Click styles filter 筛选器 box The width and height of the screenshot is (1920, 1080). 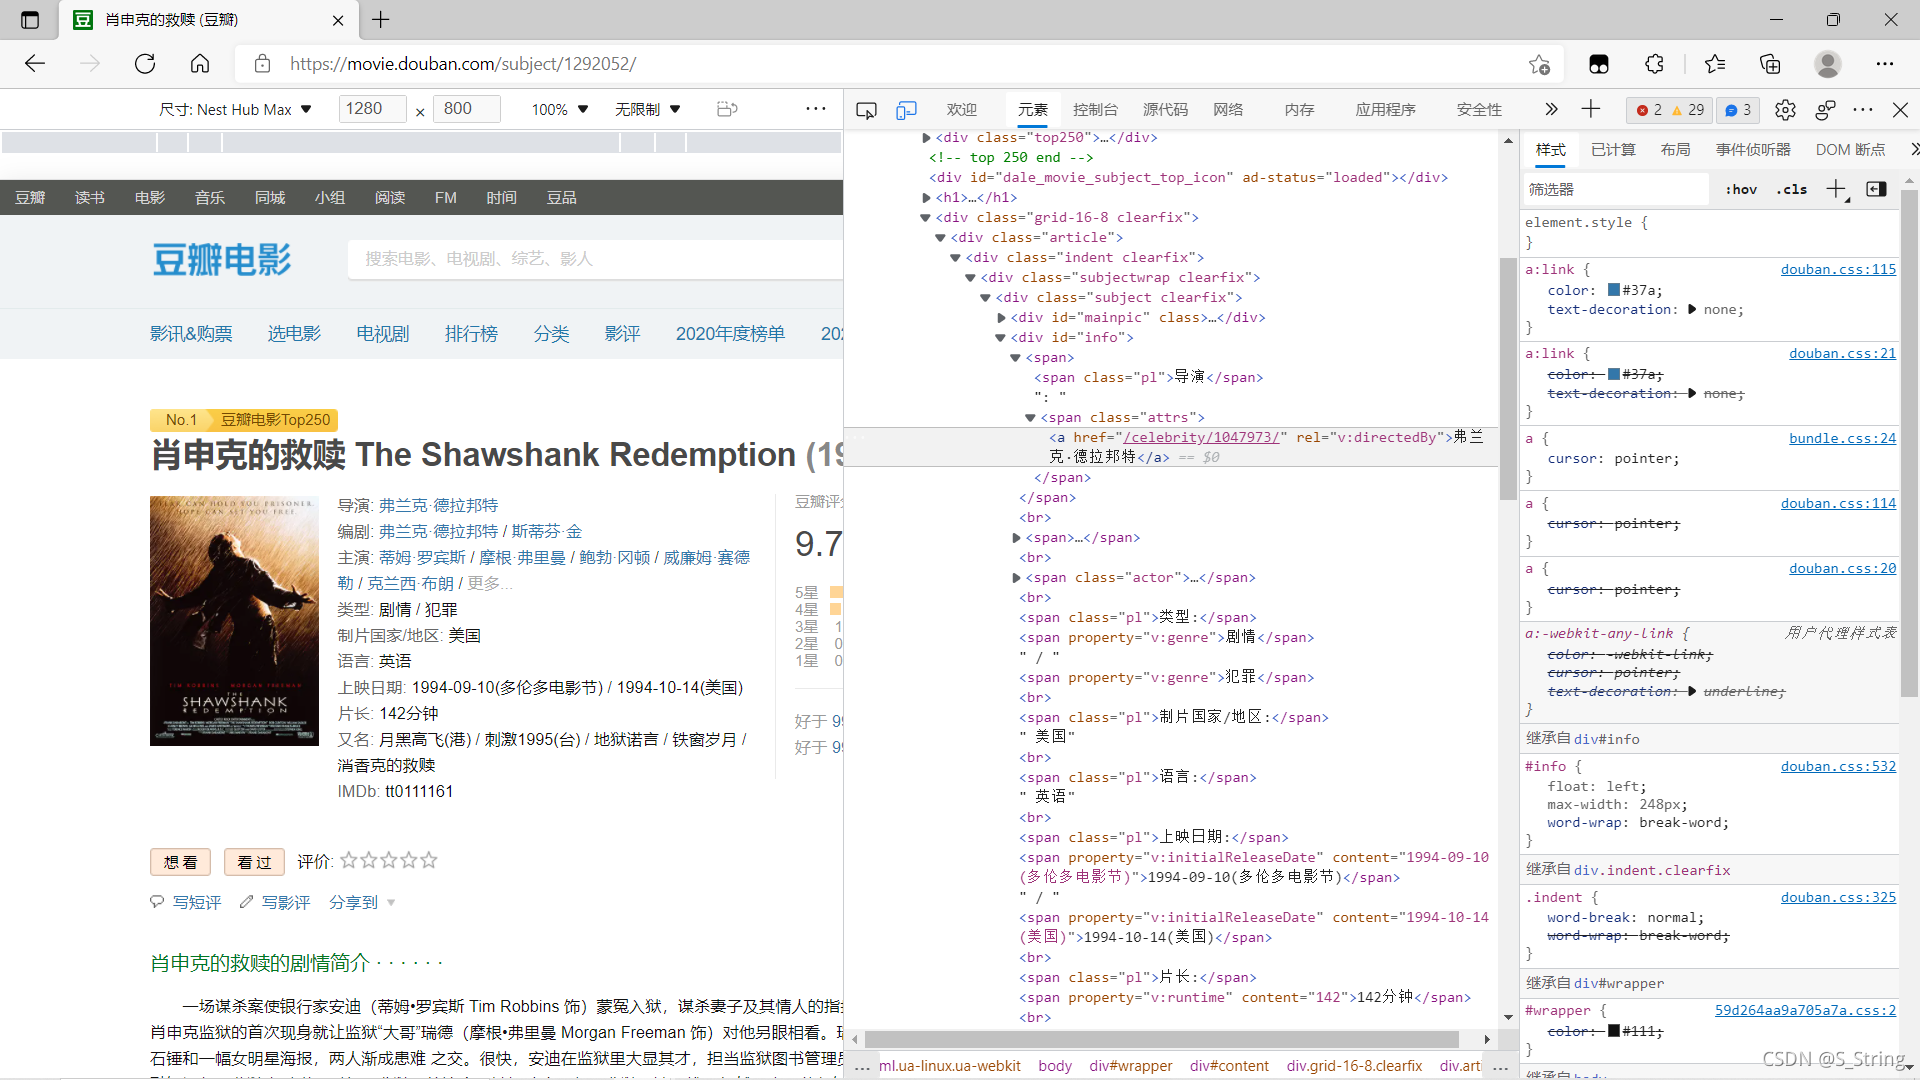[x=1615, y=189]
